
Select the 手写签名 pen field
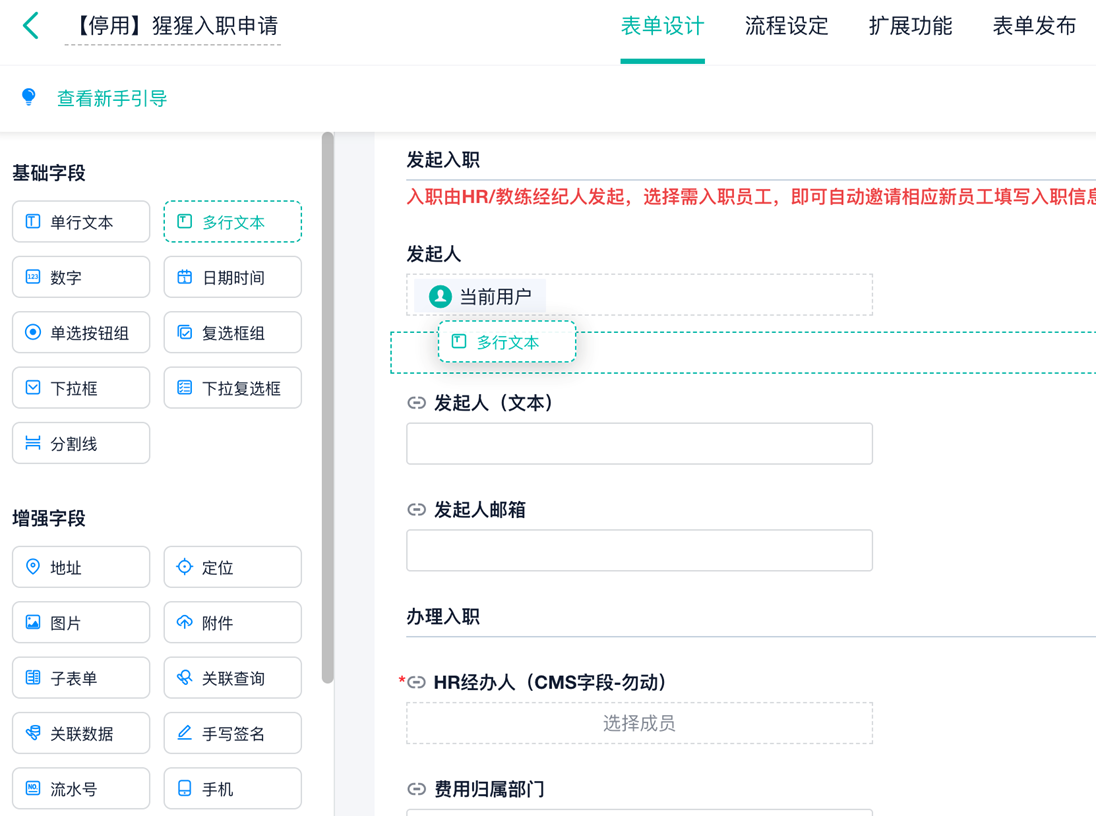point(232,733)
